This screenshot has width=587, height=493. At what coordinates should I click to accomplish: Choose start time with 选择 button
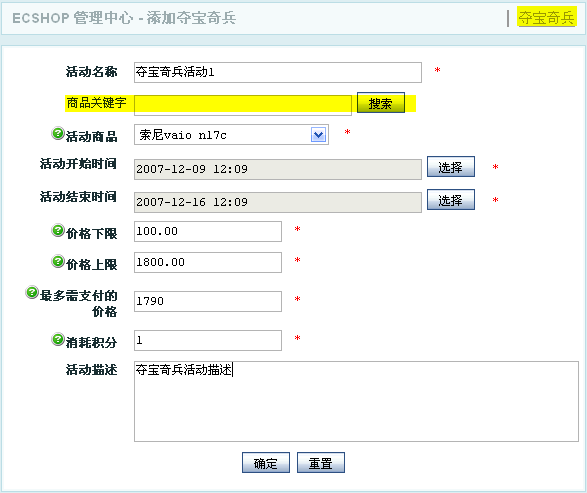[x=451, y=167]
